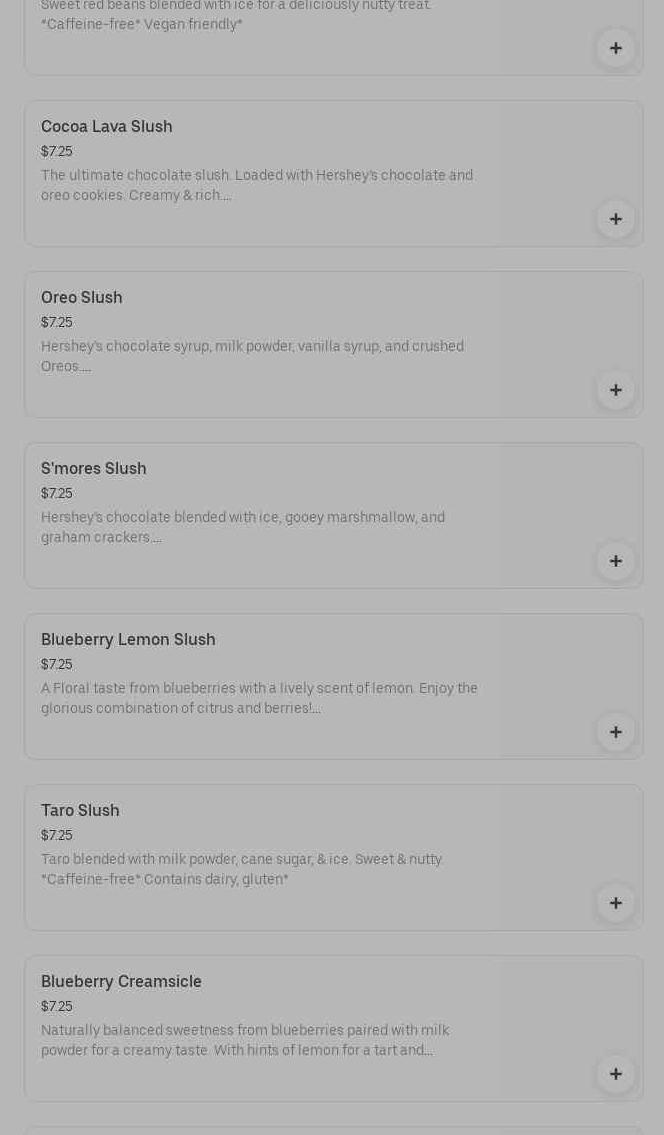Open the Cocoa Lava Slush item title
Image resolution: width=664 pixels, height=1135 pixels.
point(107,127)
